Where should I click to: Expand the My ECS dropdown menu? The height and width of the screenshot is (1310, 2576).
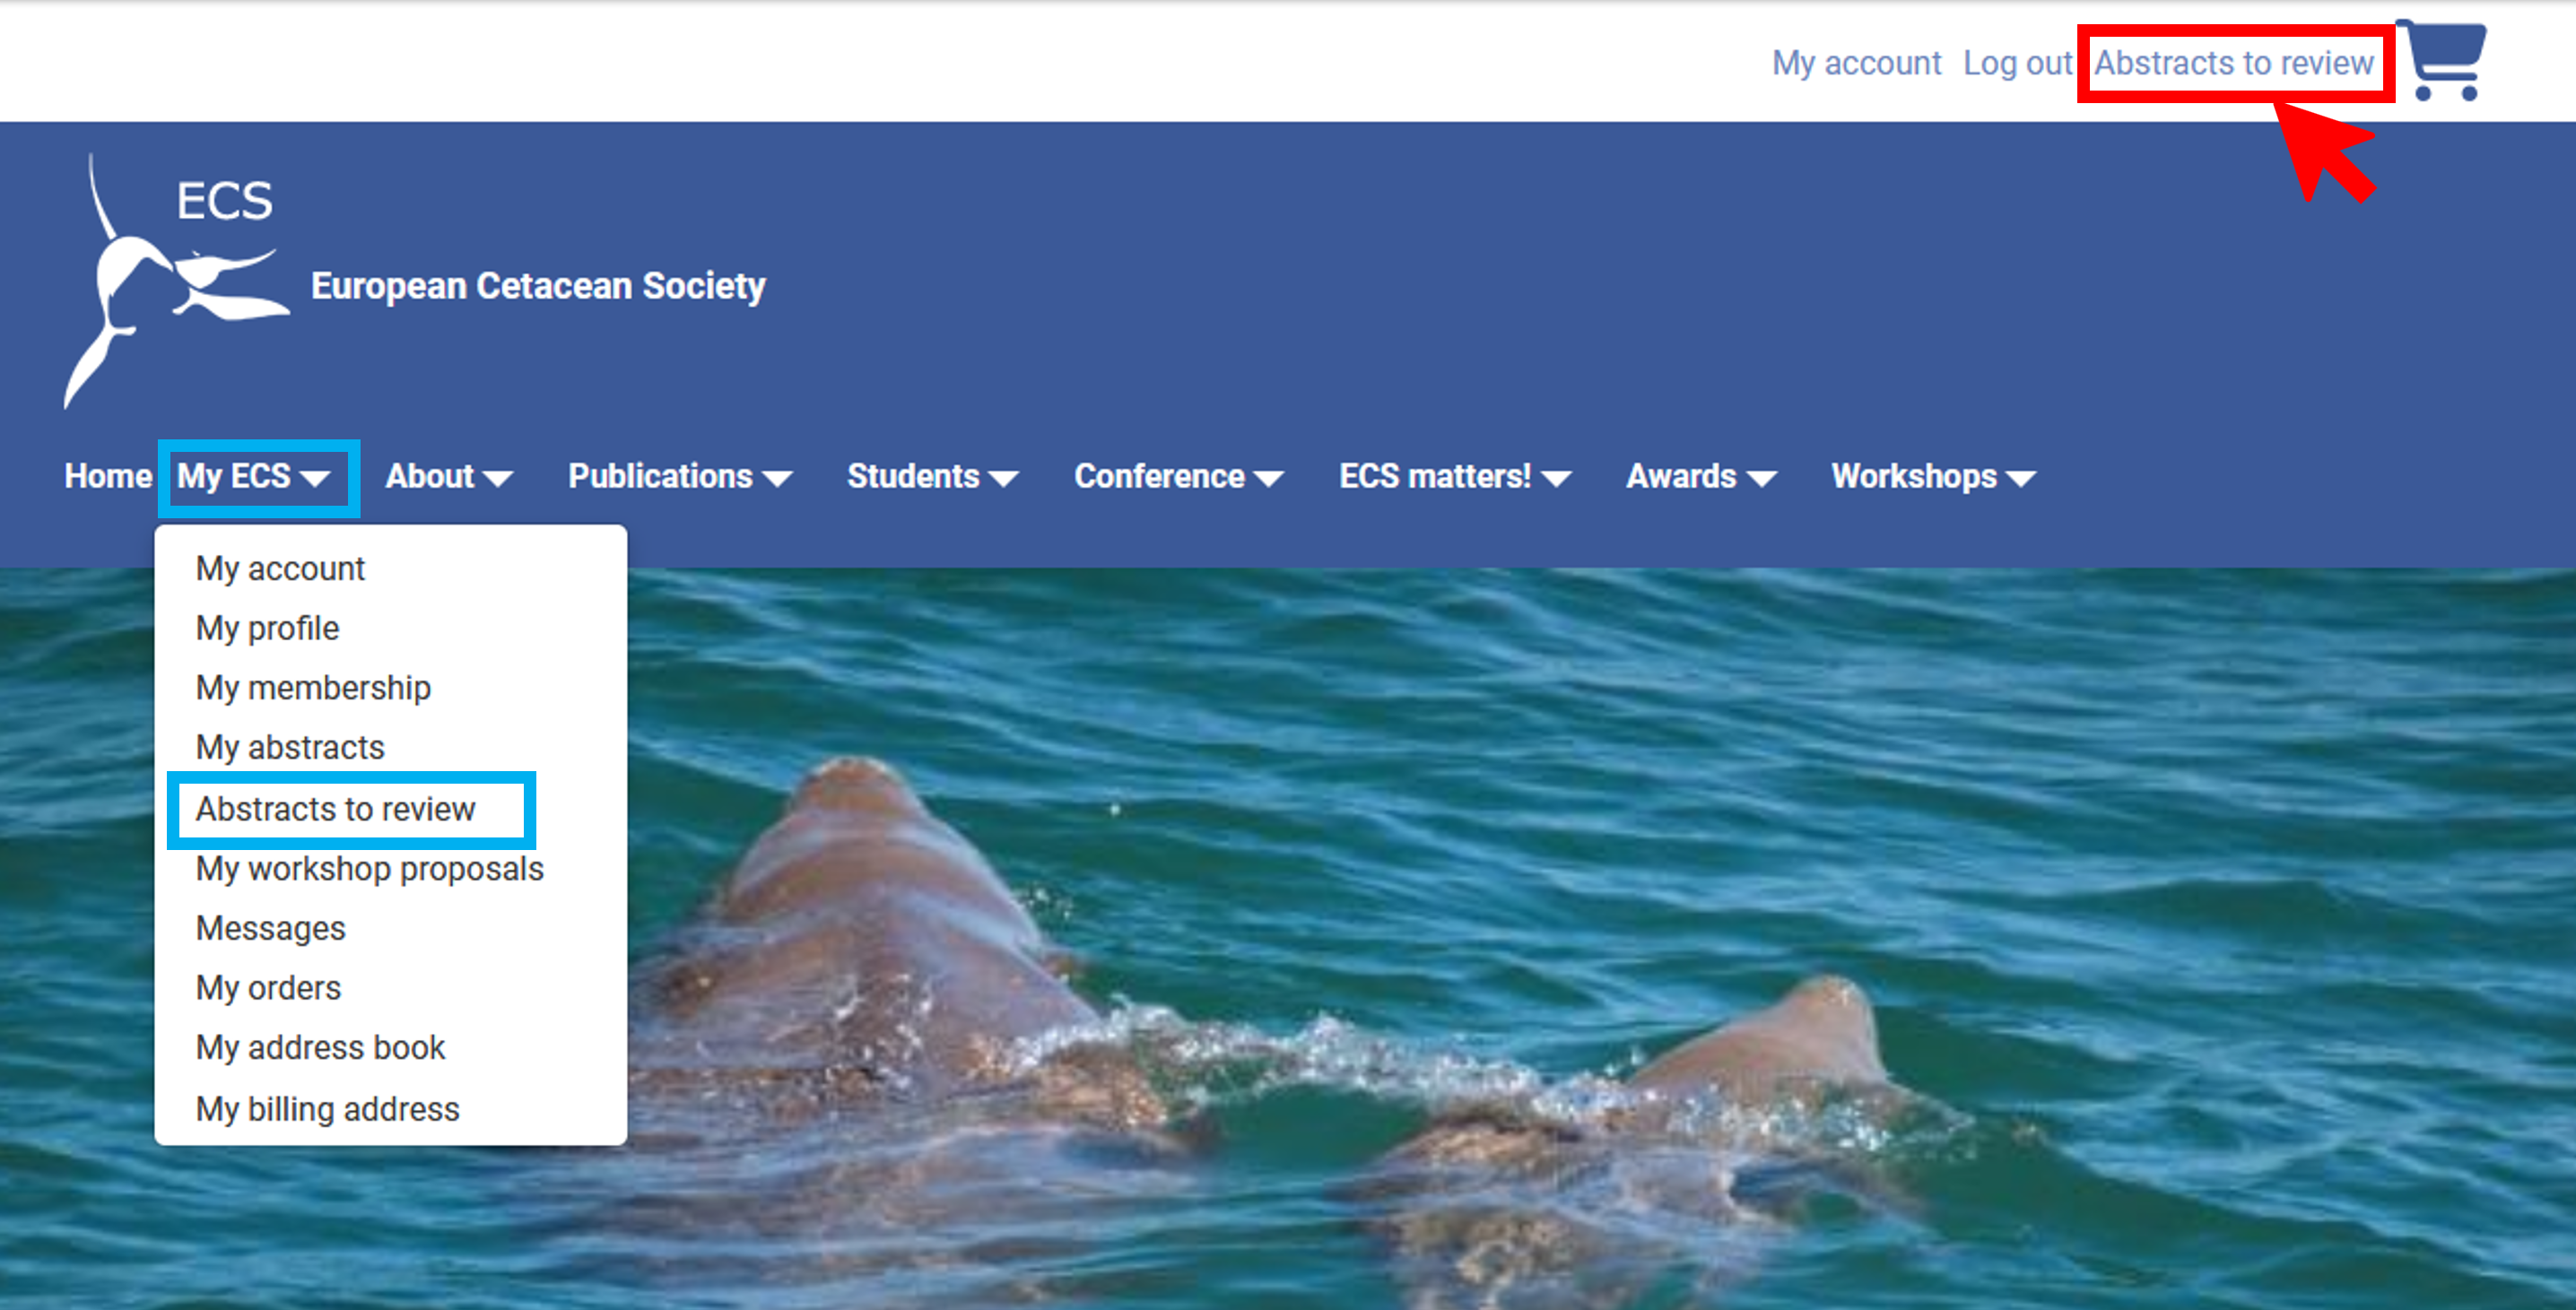[x=254, y=476]
